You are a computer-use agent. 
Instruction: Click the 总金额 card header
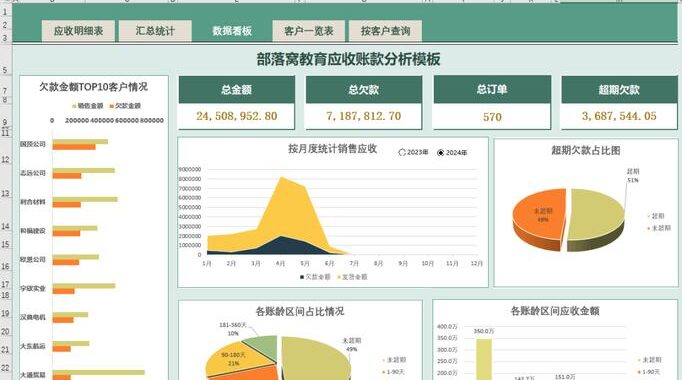coord(237,90)
